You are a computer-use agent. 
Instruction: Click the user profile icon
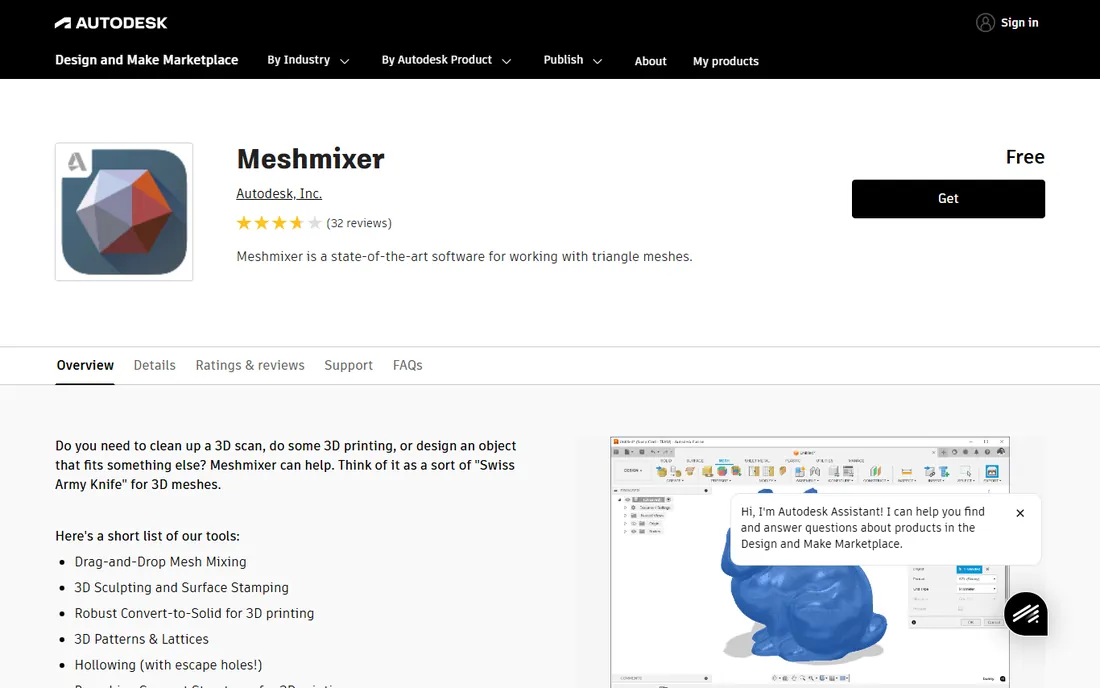pyautogui.click(x=985, y=22)
